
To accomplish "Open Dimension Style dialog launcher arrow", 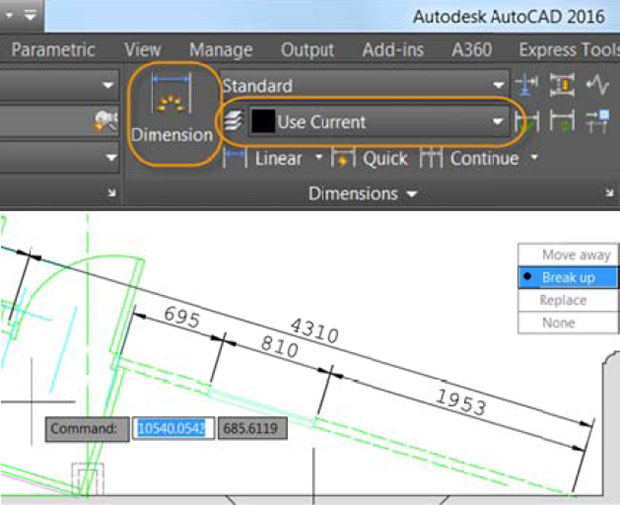I will point(609,193).
